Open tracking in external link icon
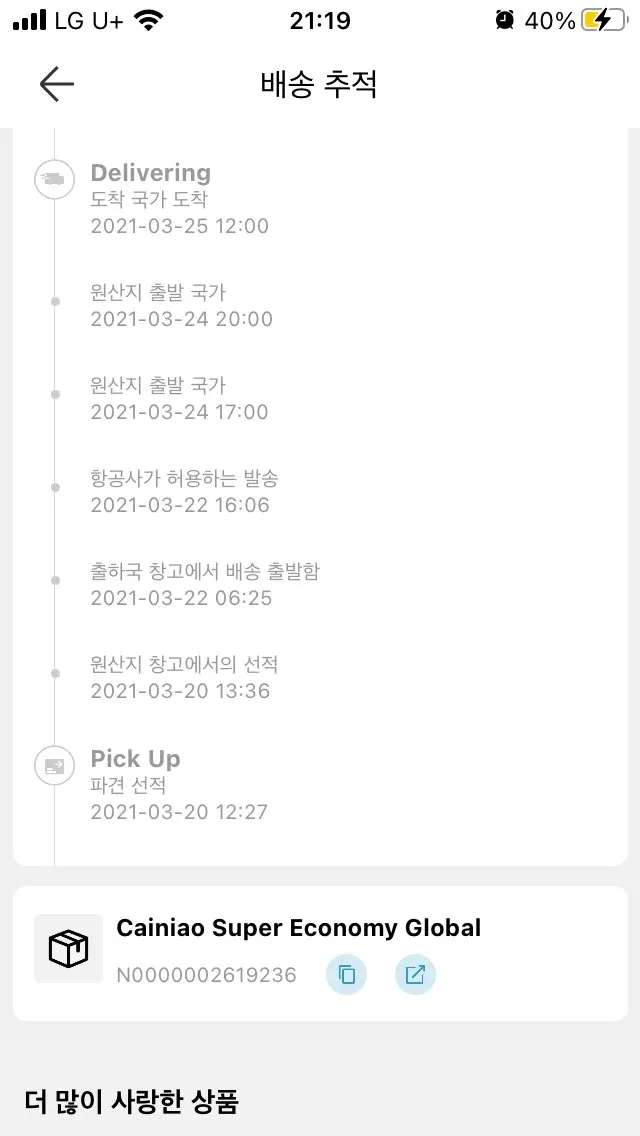 pos(415,975)
